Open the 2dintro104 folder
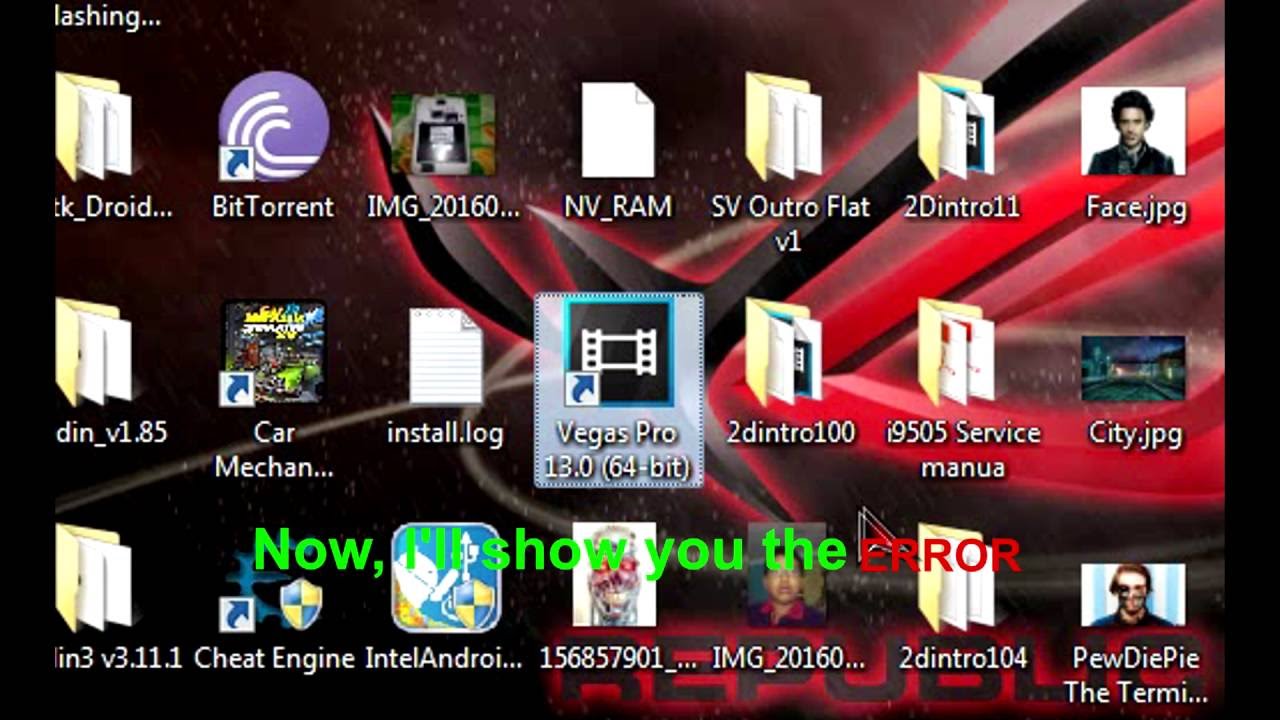1280x720 pixels. pyautogui.click(x=962, y=598)
